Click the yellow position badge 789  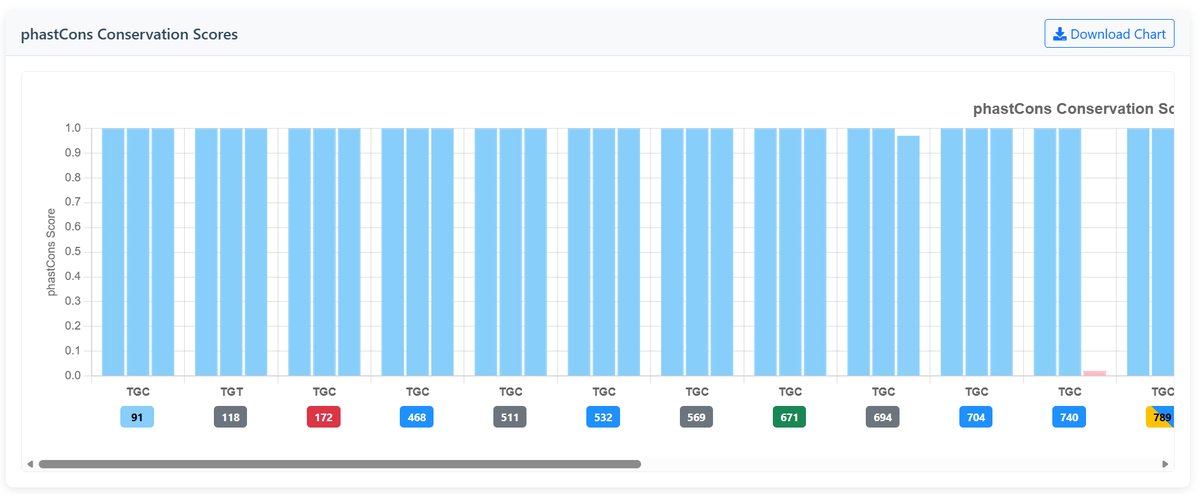(x=1160, y=417)
